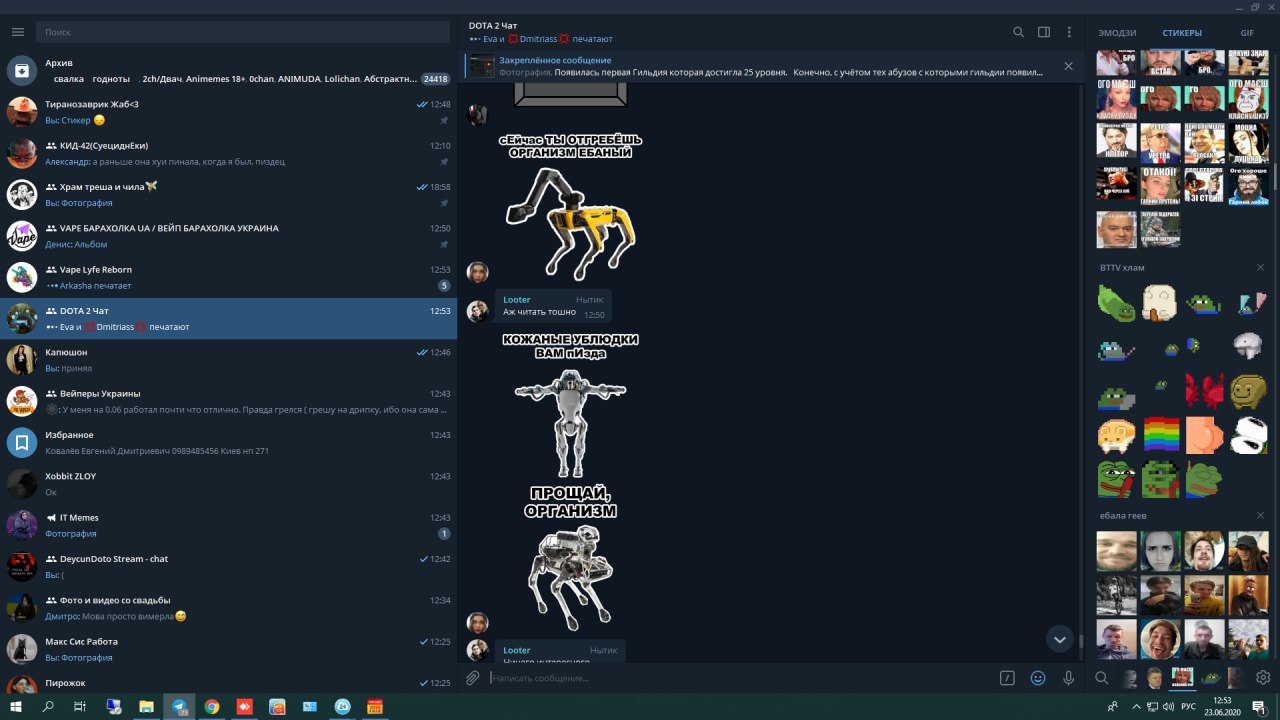The height and width of the screenshot is (720, 1280).
Task: Open the volume speaker tray icon
Action: 1166,706
